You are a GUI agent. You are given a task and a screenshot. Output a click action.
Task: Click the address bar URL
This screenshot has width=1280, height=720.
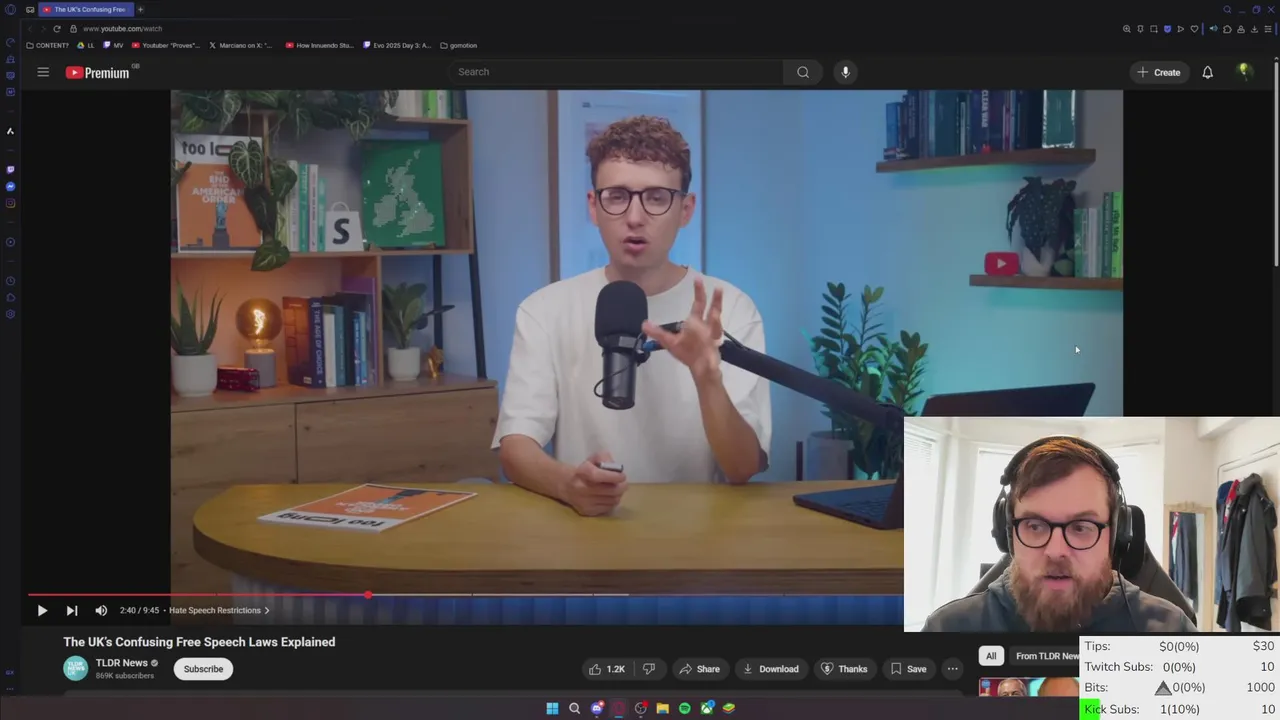tap(122, 29)
